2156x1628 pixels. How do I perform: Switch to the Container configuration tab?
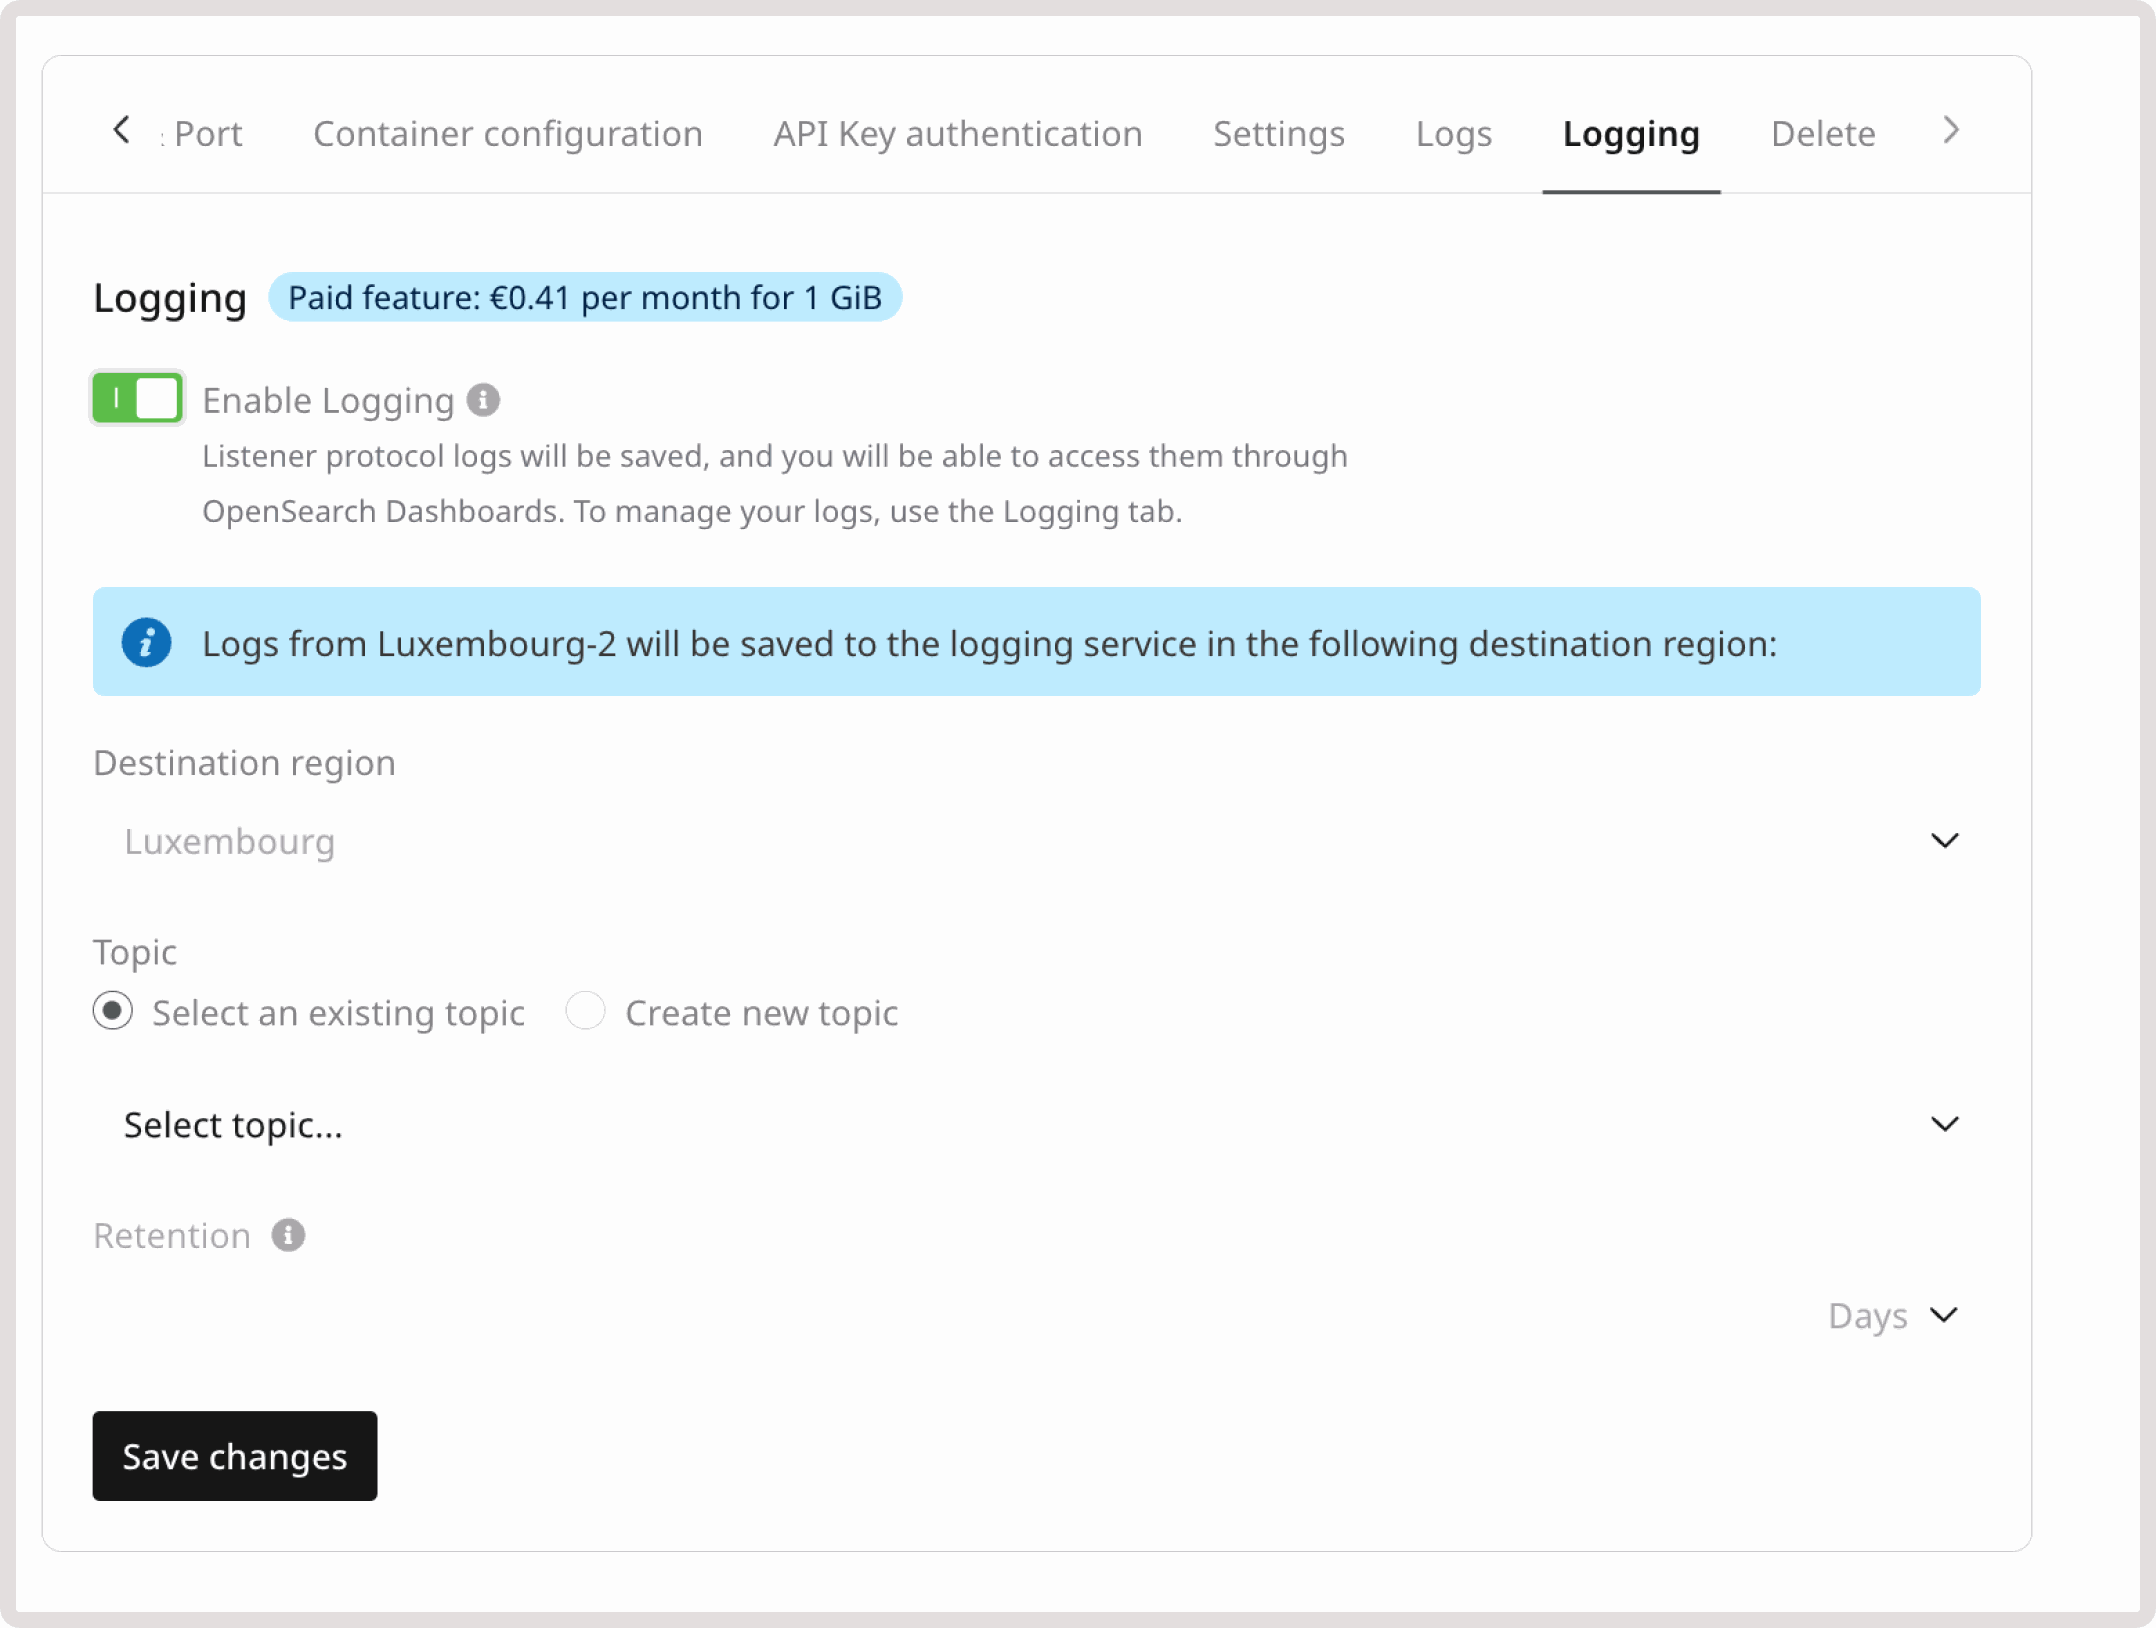[x=508, y=133]
